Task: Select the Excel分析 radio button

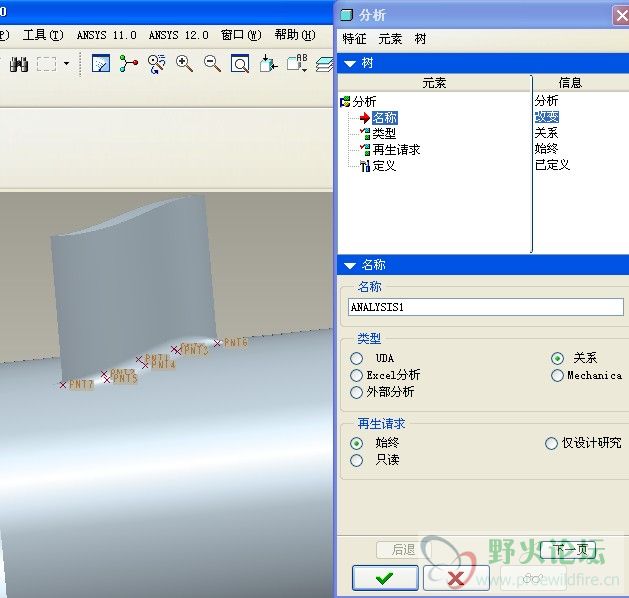Action: (356, 375)
